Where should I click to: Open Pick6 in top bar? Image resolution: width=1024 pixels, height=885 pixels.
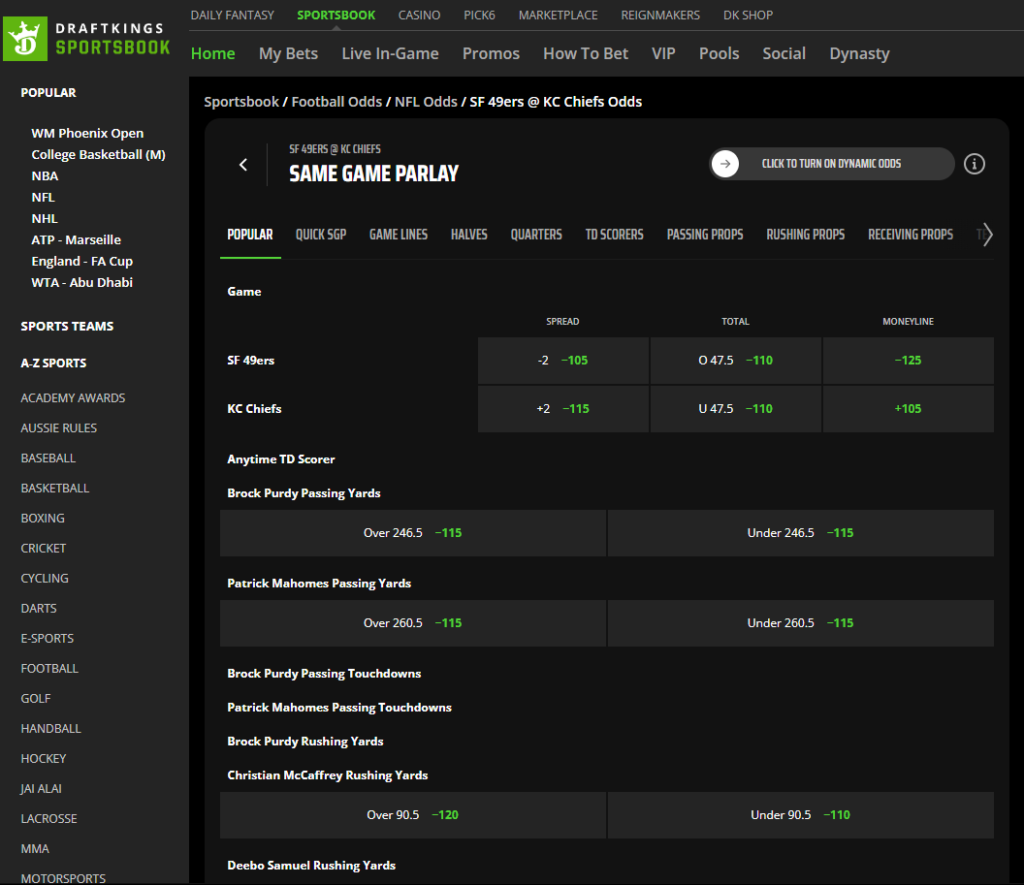(x=479, y=15)
